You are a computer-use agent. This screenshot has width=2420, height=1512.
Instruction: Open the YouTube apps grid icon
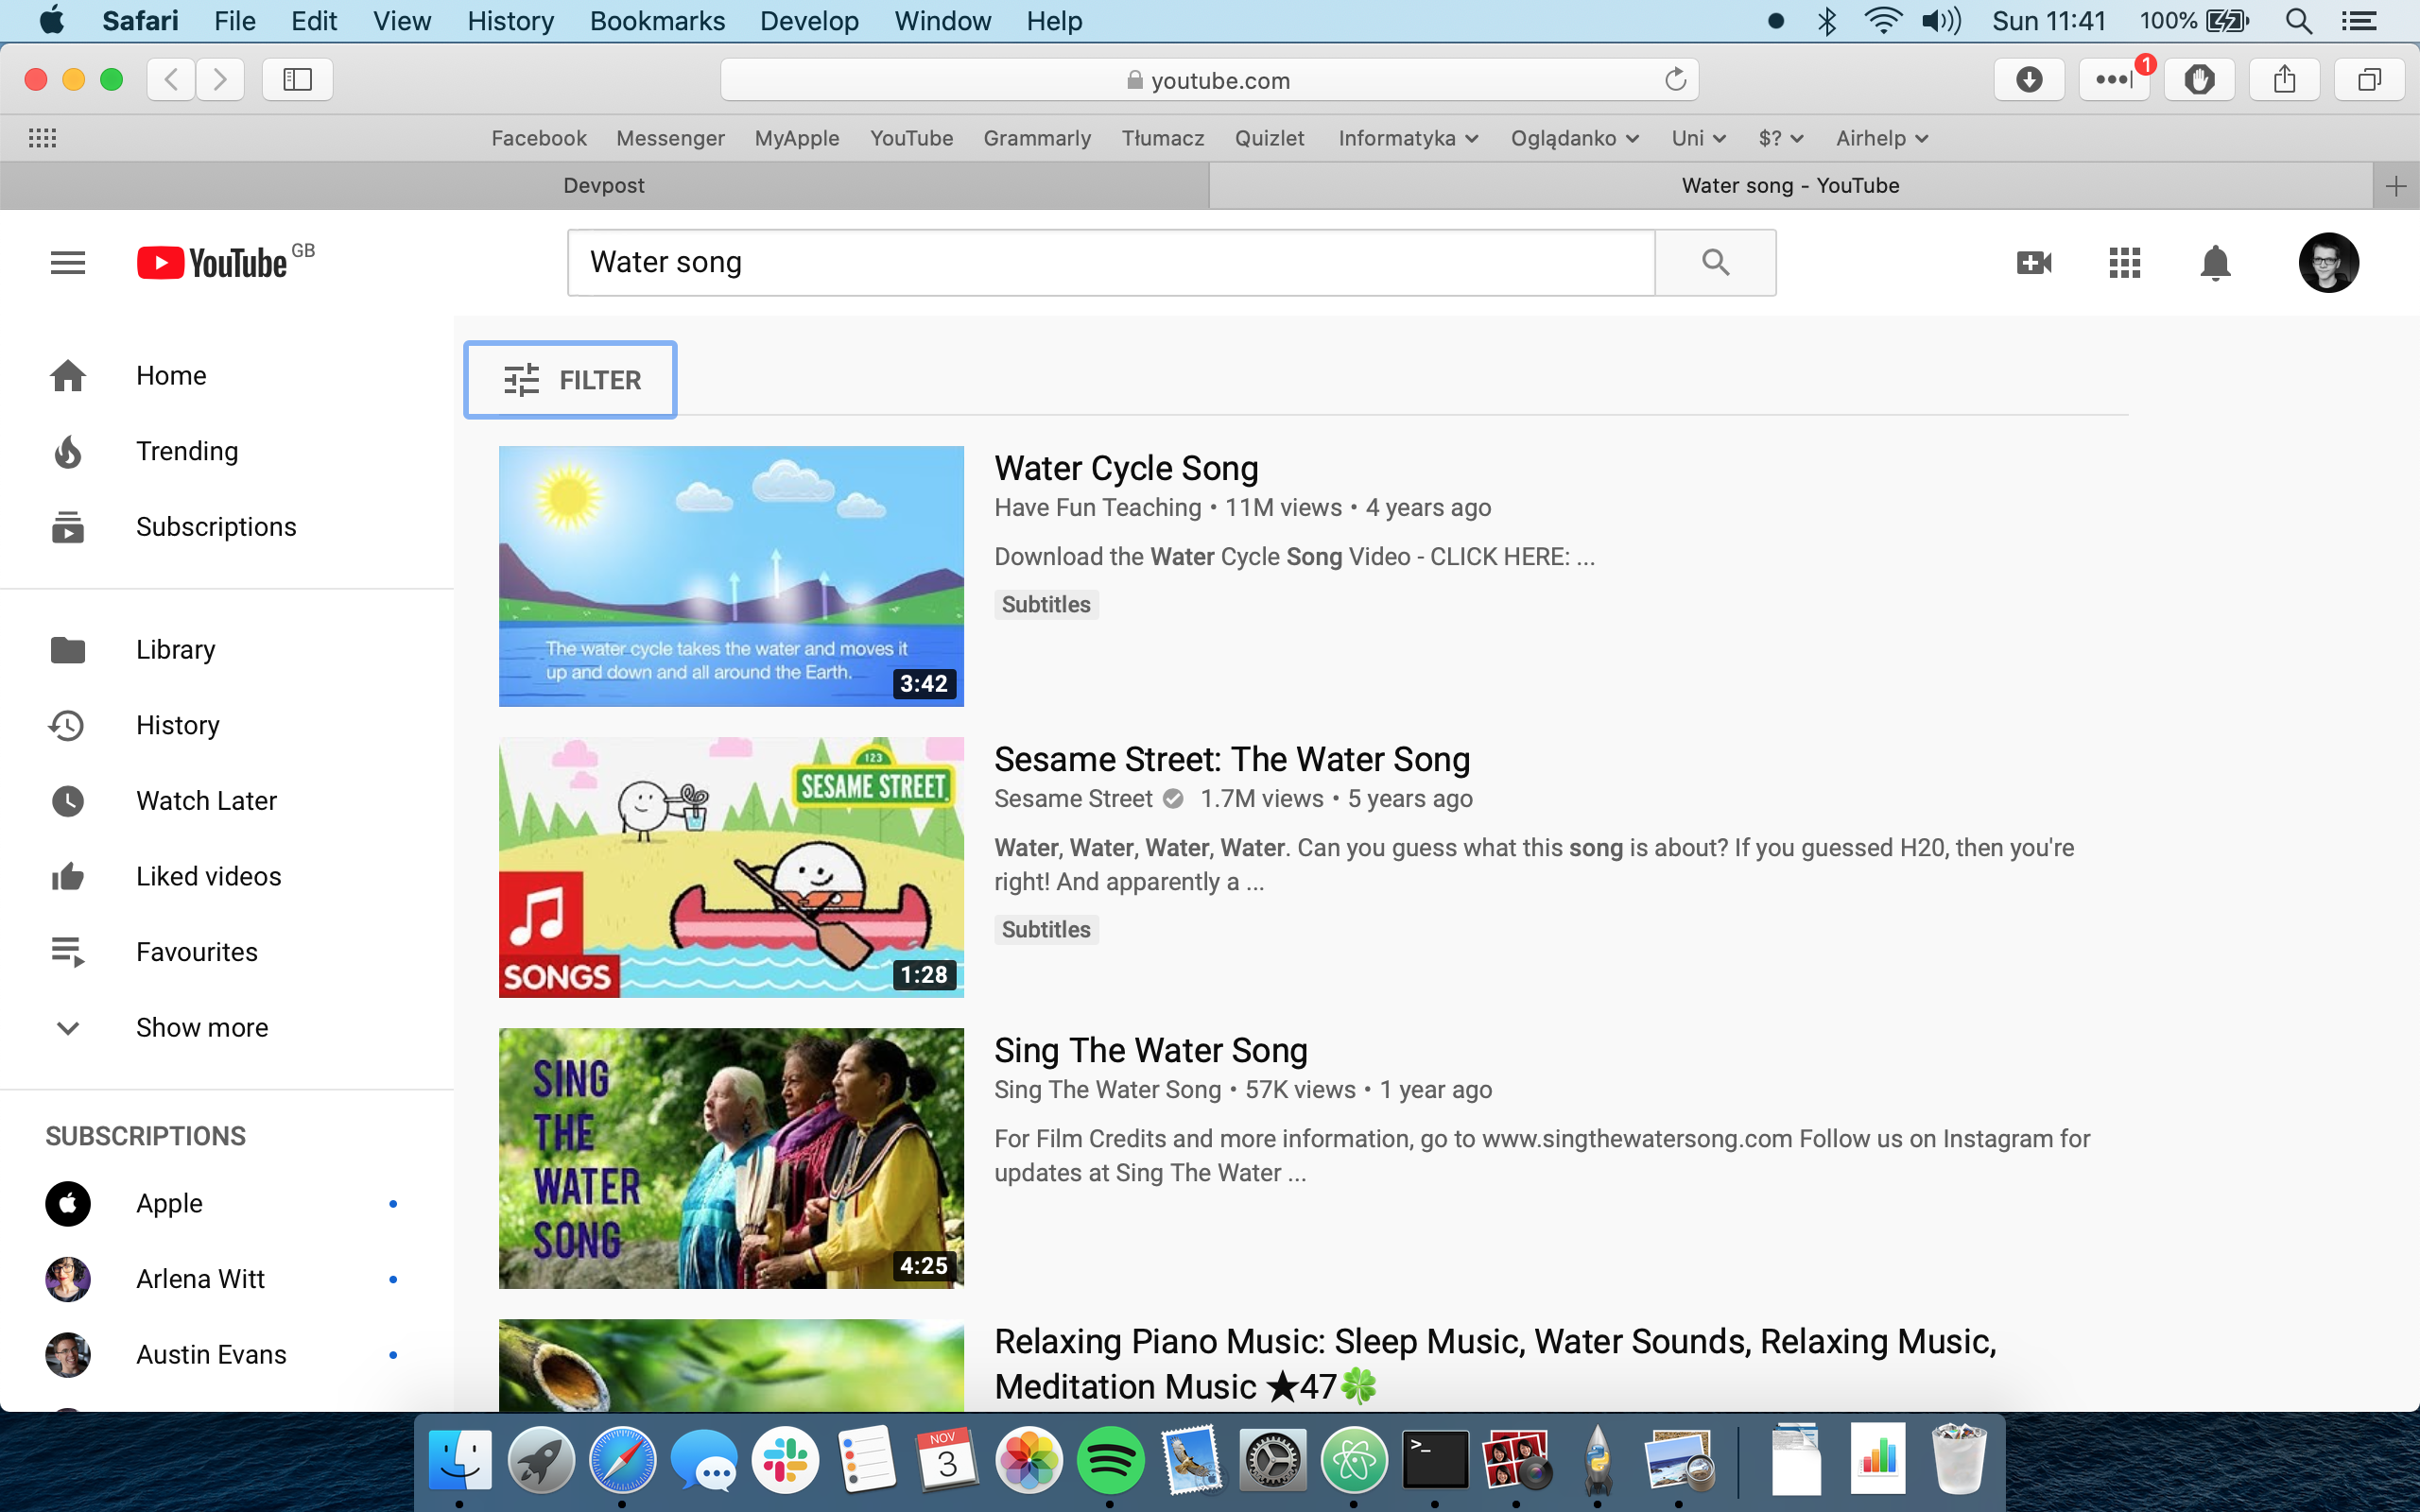click(x=2124, y=263)
